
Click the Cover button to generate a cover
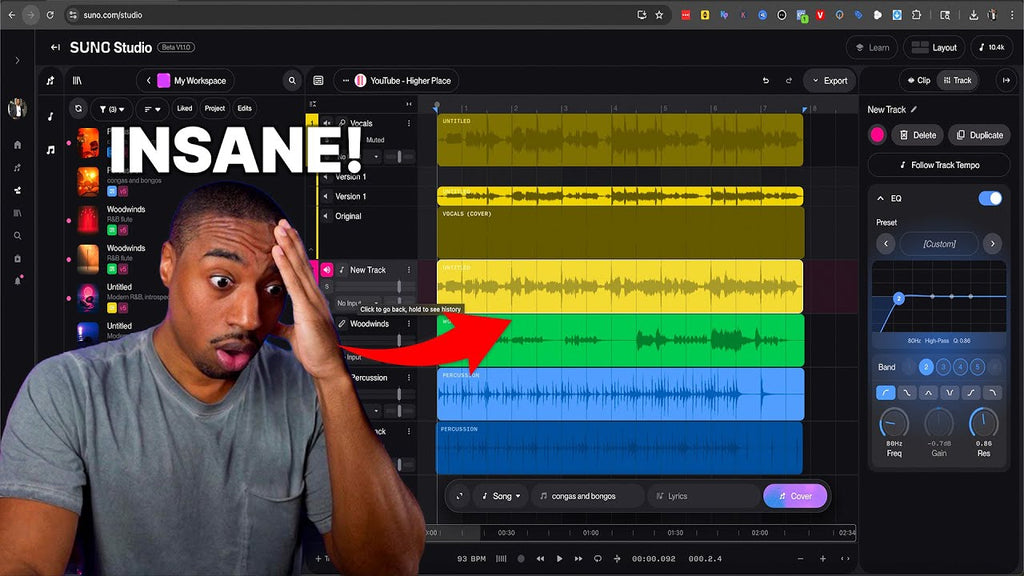(795, 496)
